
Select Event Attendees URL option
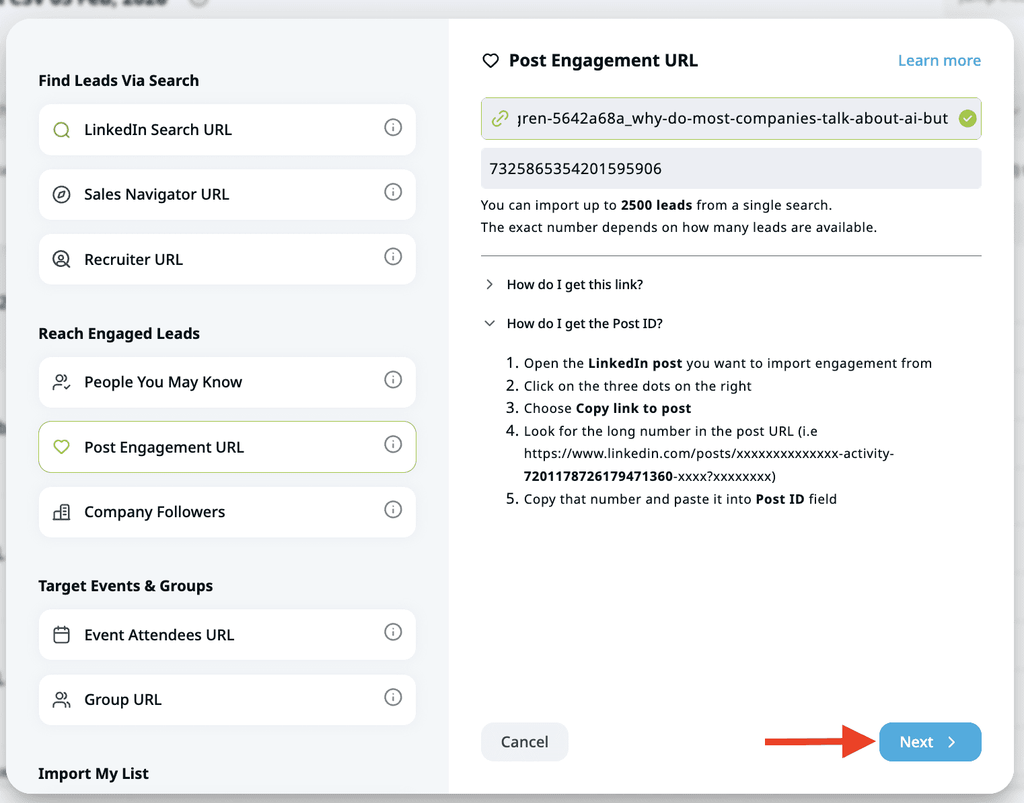click(x=227, y=635)
